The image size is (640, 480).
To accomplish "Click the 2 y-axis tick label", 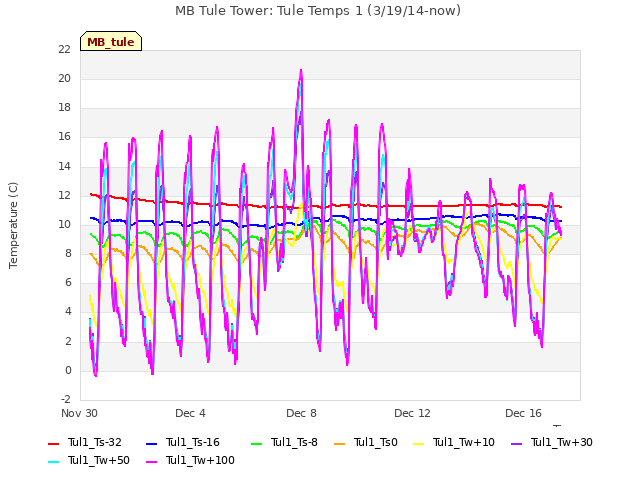I will [68, 341].
